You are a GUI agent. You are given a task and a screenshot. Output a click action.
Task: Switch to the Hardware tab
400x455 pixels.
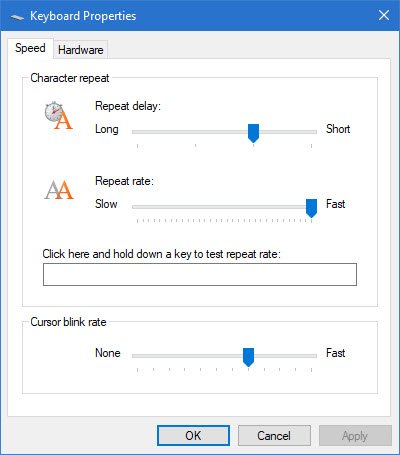81,50
